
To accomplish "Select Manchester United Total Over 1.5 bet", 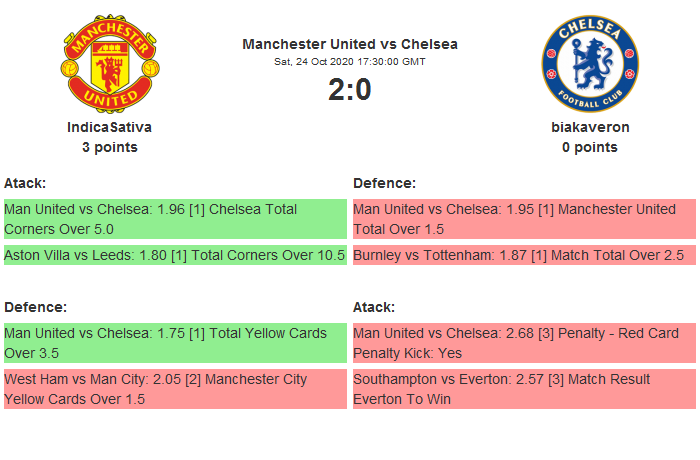I will click(524, 219).
